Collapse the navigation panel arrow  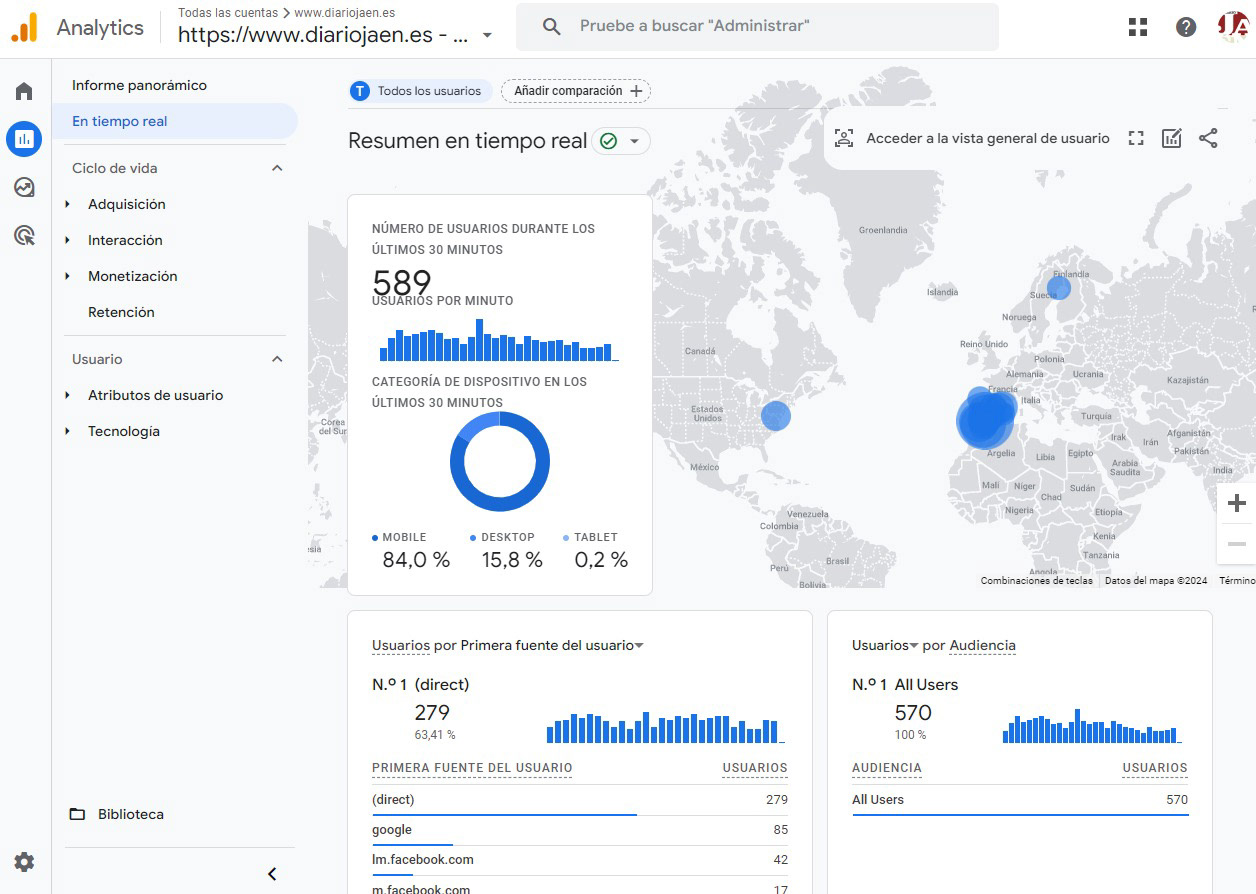tap(272, 874)
